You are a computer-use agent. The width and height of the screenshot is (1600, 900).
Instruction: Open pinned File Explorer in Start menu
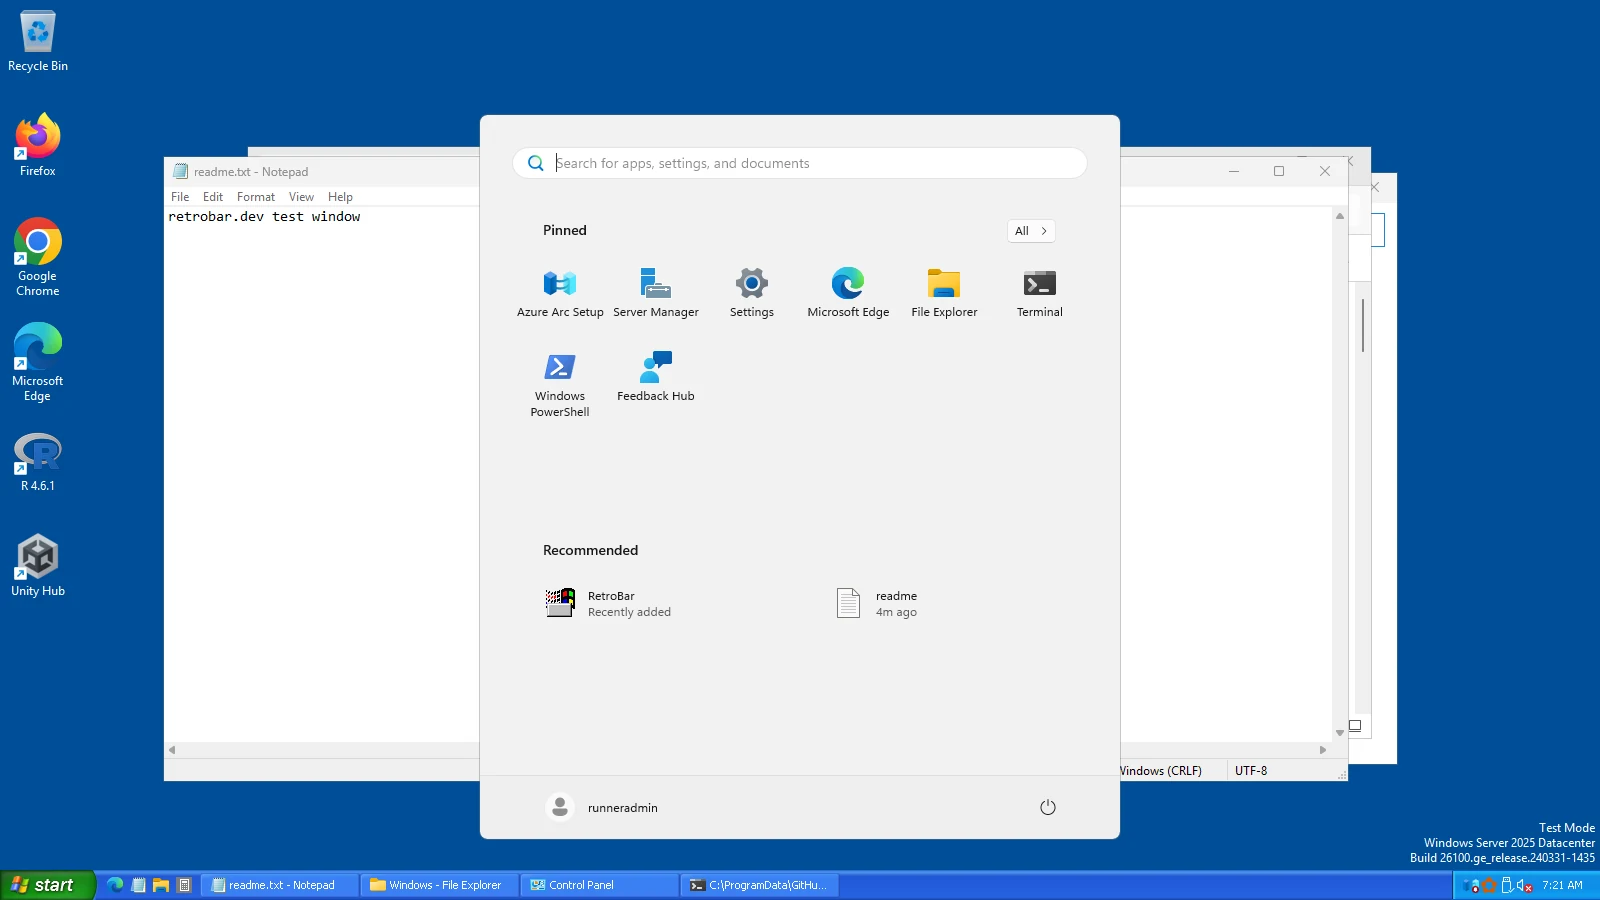pos(944,293)
